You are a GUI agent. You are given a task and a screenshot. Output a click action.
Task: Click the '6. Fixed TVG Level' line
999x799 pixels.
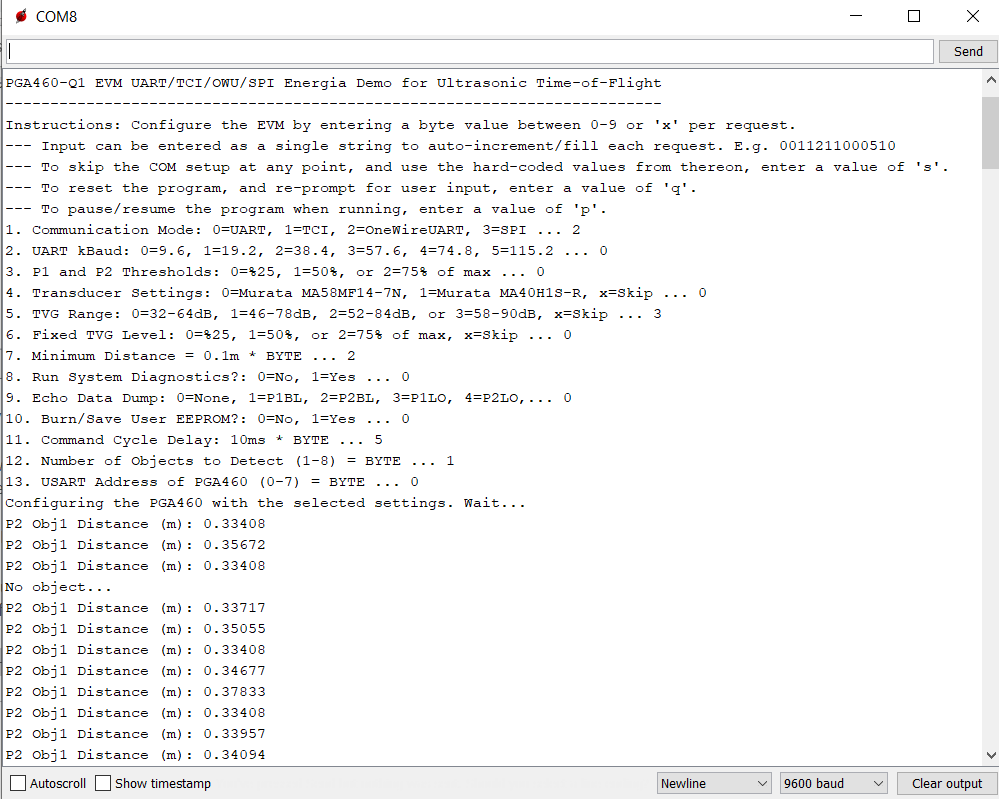289,335
